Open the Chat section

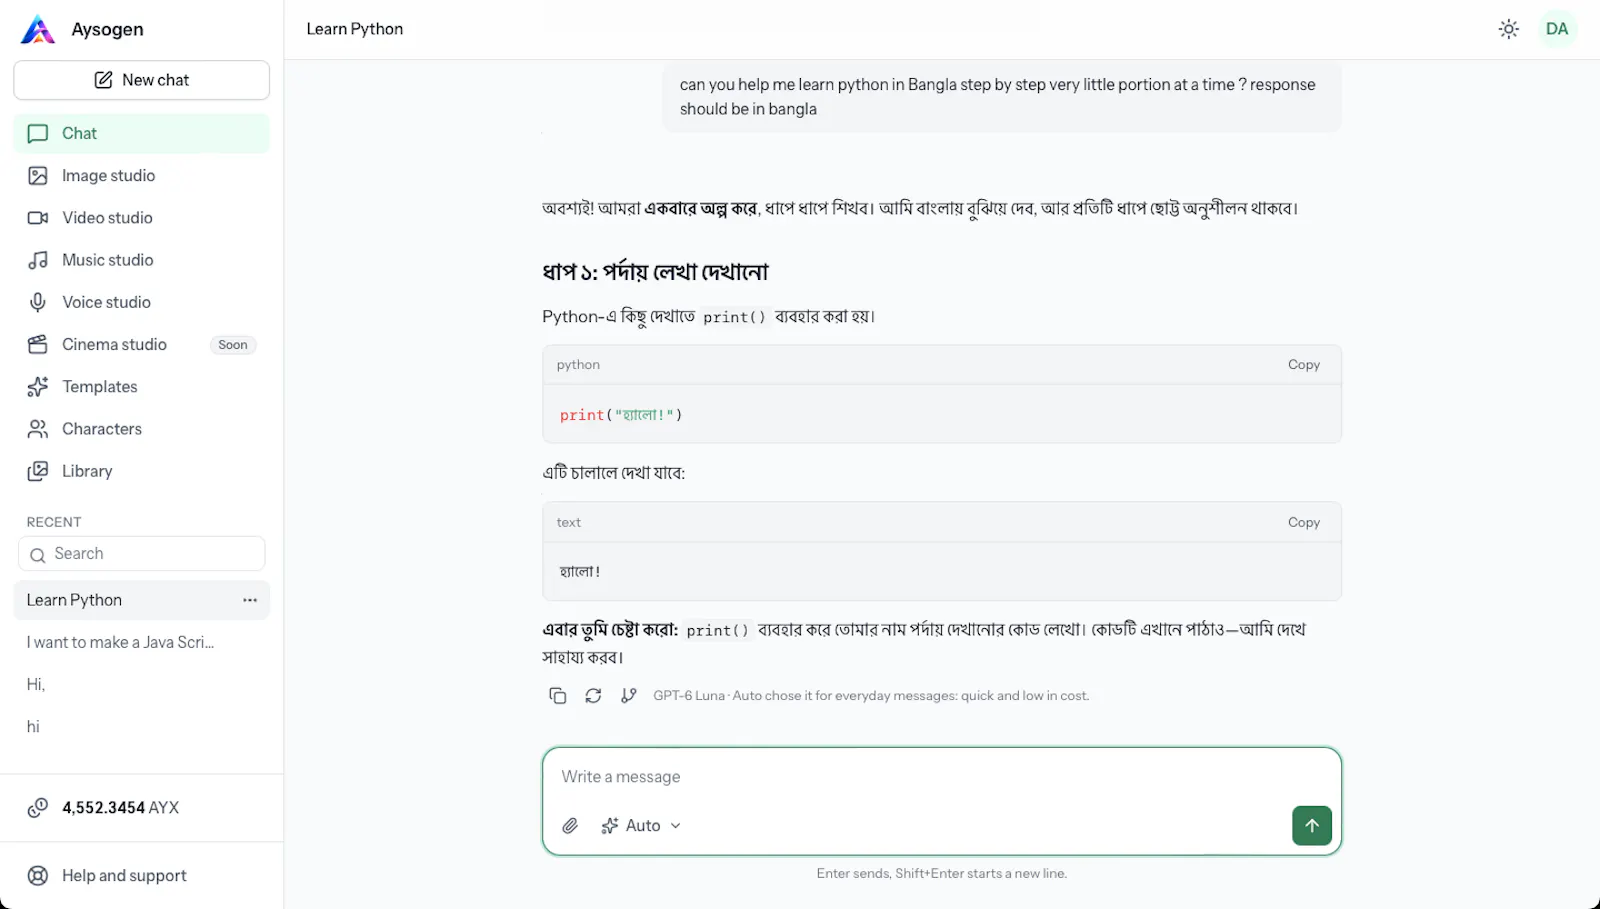click(141, 133)
